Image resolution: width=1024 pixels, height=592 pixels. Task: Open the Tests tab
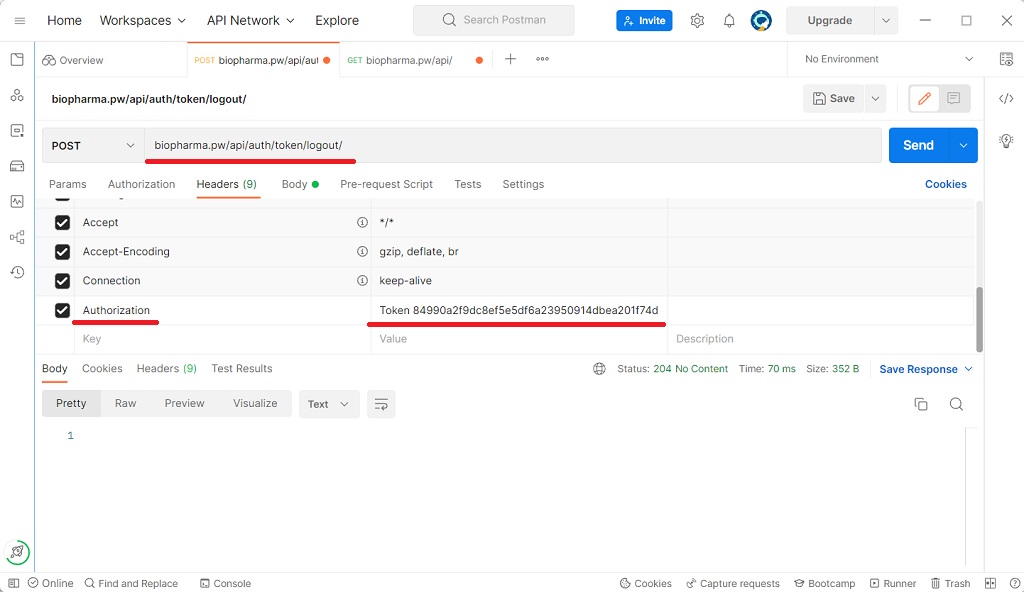click(468, 184)
